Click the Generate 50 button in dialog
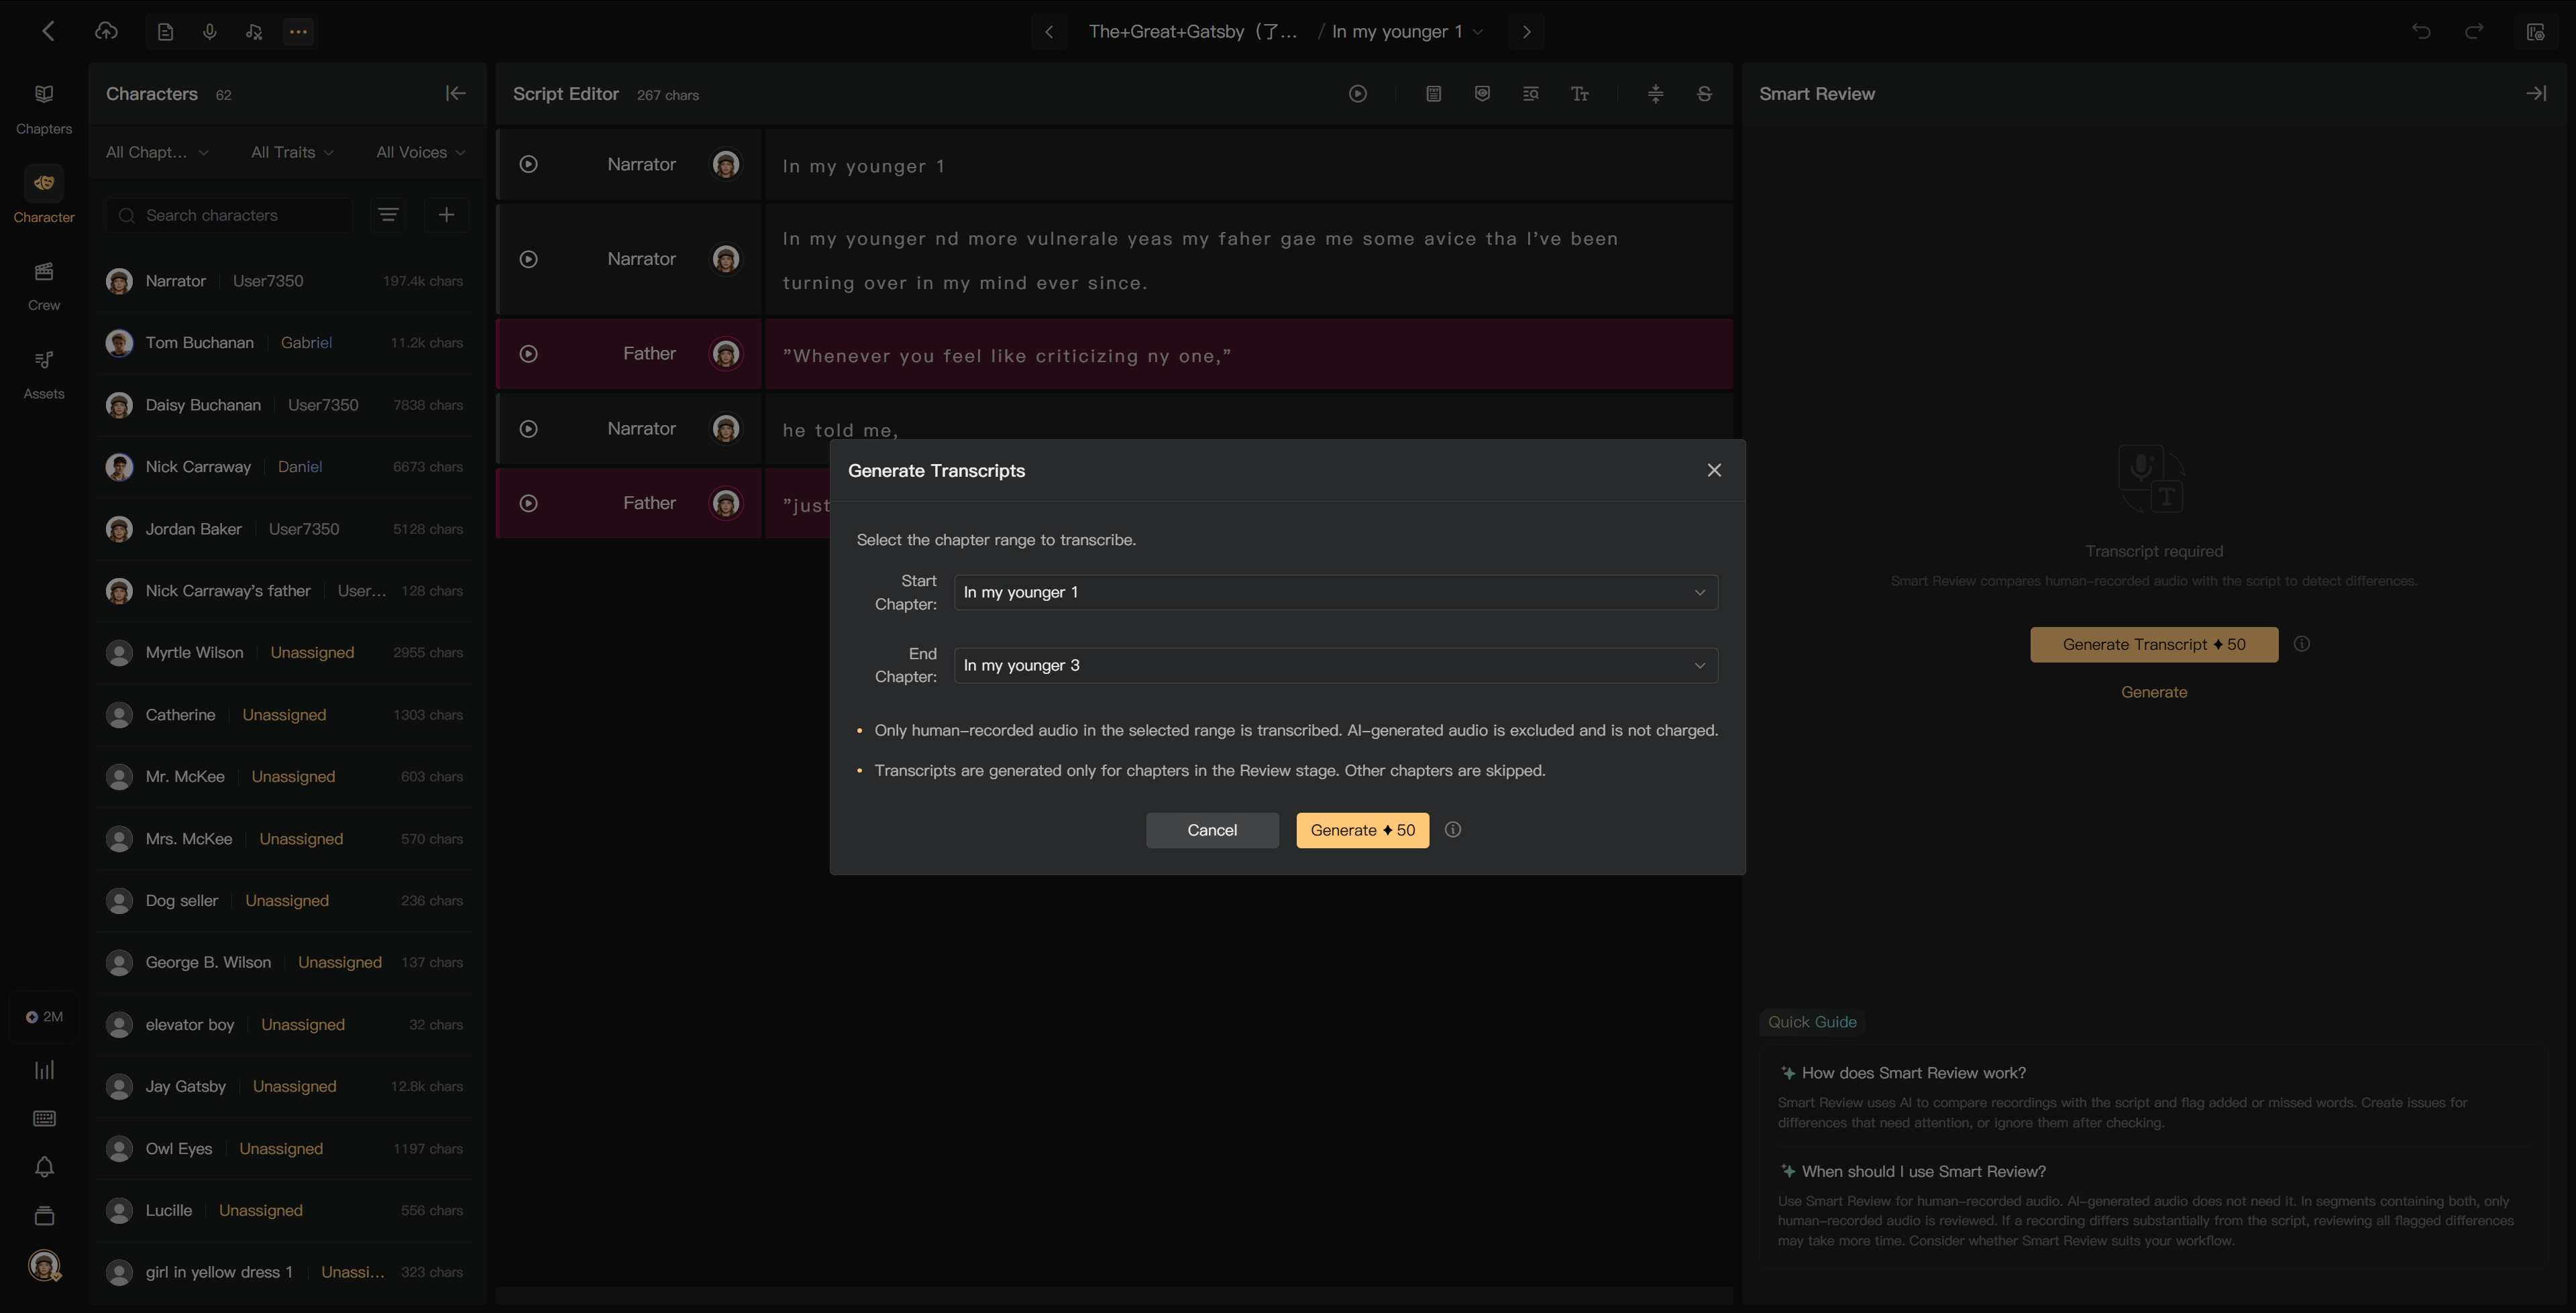2576x1313 pixels. pyautogui.click(x=1362, y=830)
